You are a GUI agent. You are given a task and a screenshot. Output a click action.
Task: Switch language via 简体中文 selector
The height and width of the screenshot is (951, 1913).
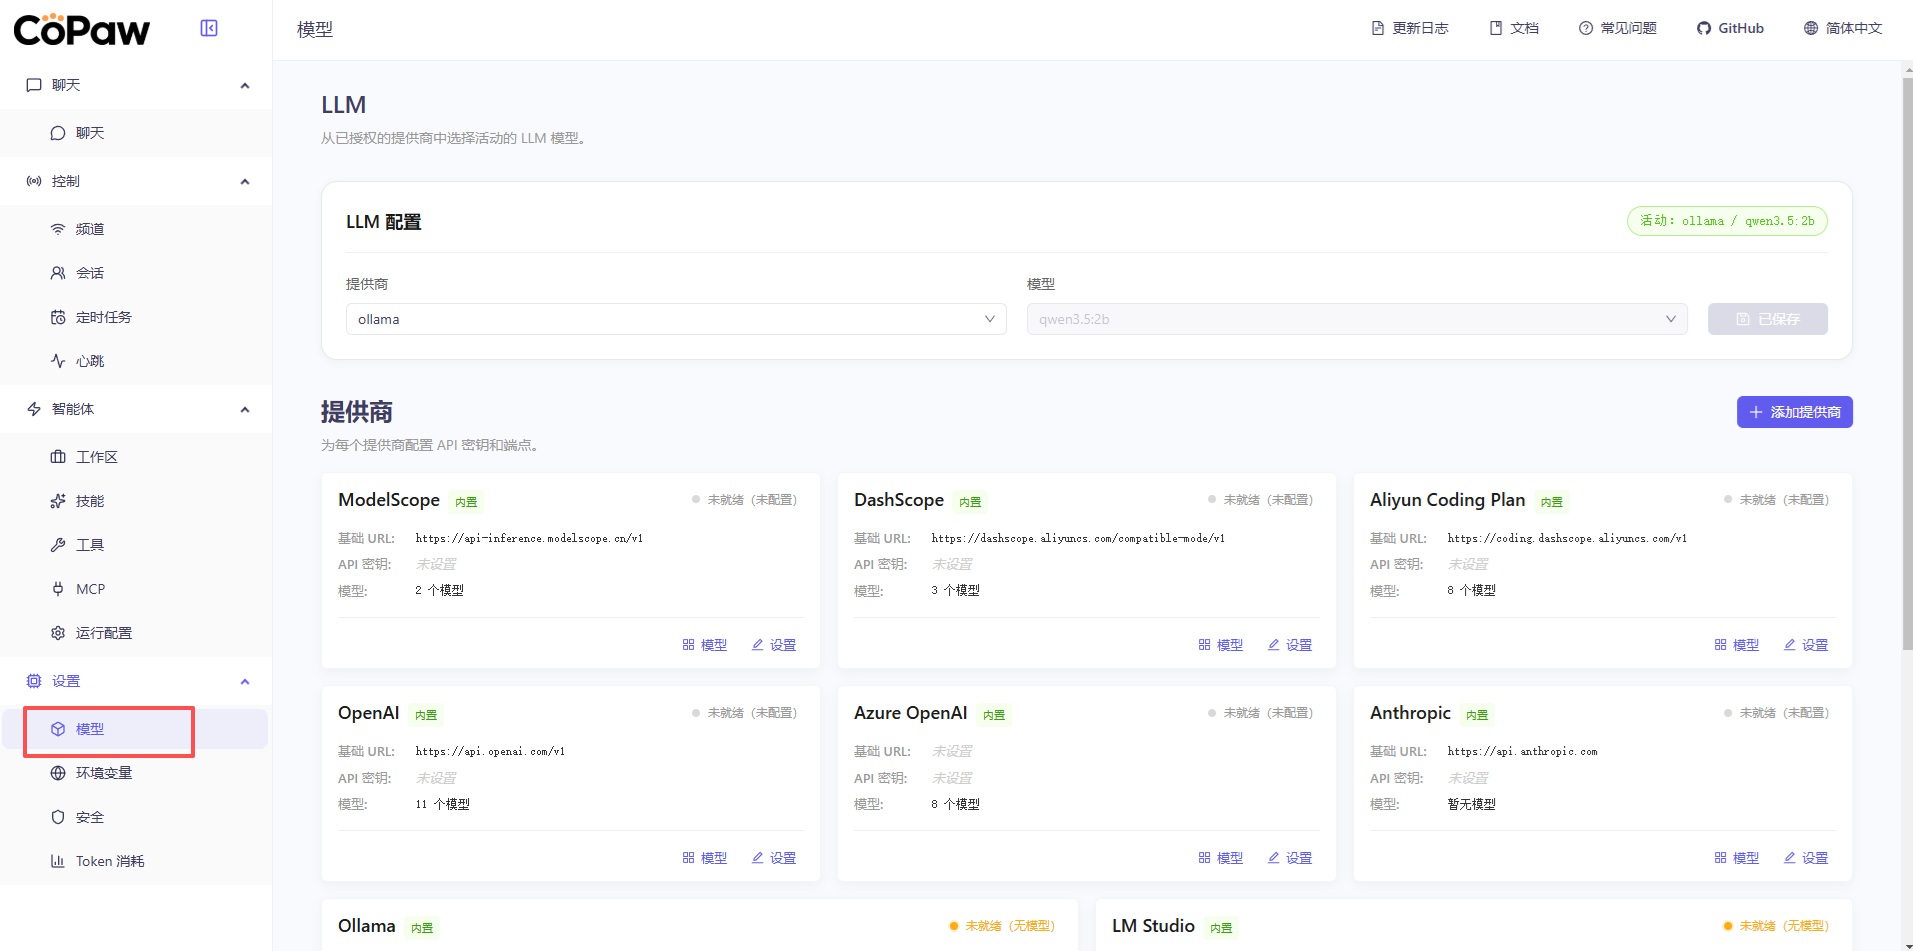pyautogui.click(x=1843, y=28)
